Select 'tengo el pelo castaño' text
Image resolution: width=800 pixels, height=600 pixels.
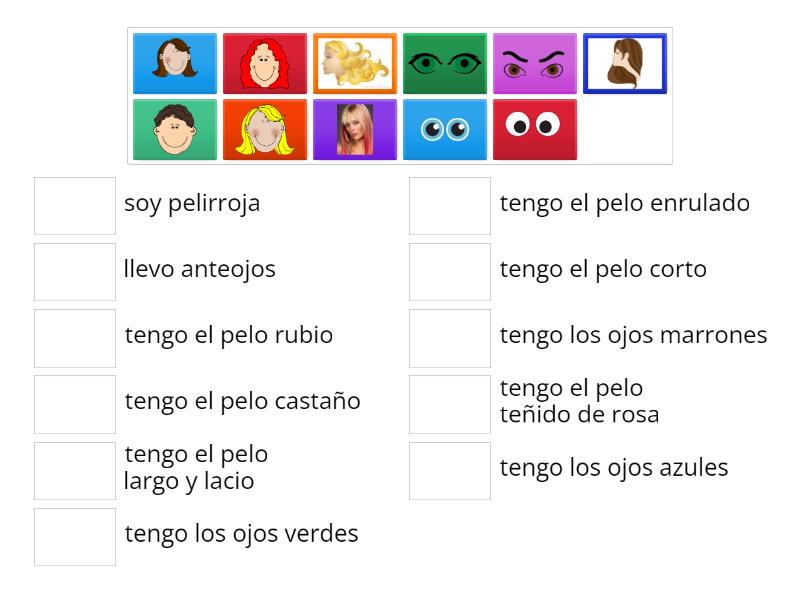click(x=242, y=401)
